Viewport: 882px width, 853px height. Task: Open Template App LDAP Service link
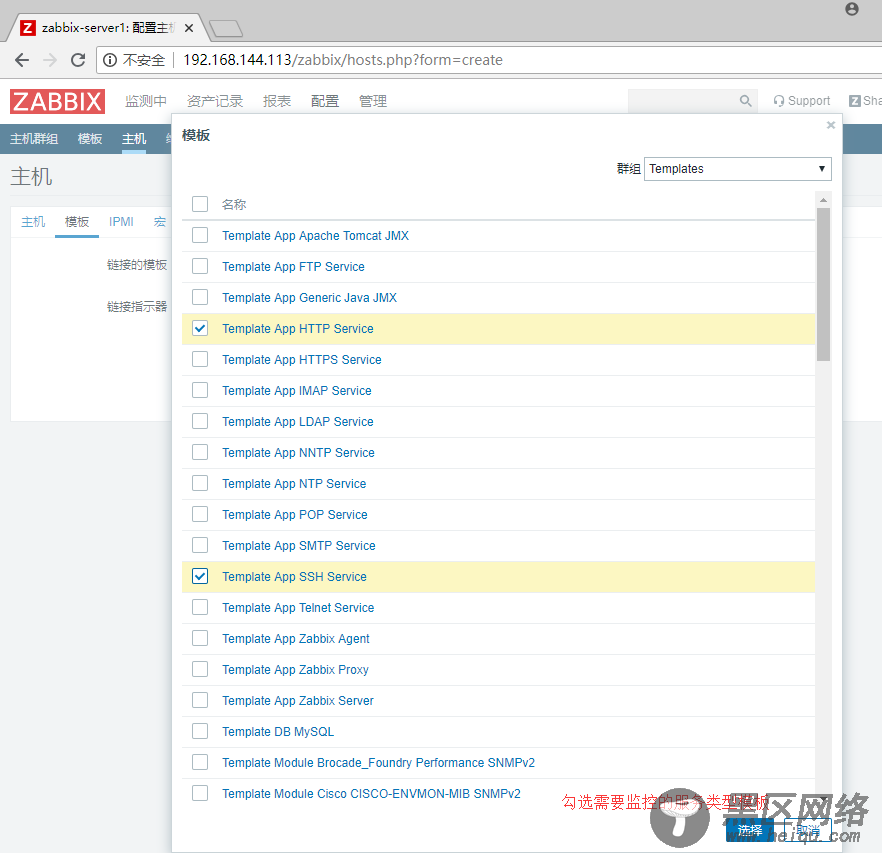point(298,421)
